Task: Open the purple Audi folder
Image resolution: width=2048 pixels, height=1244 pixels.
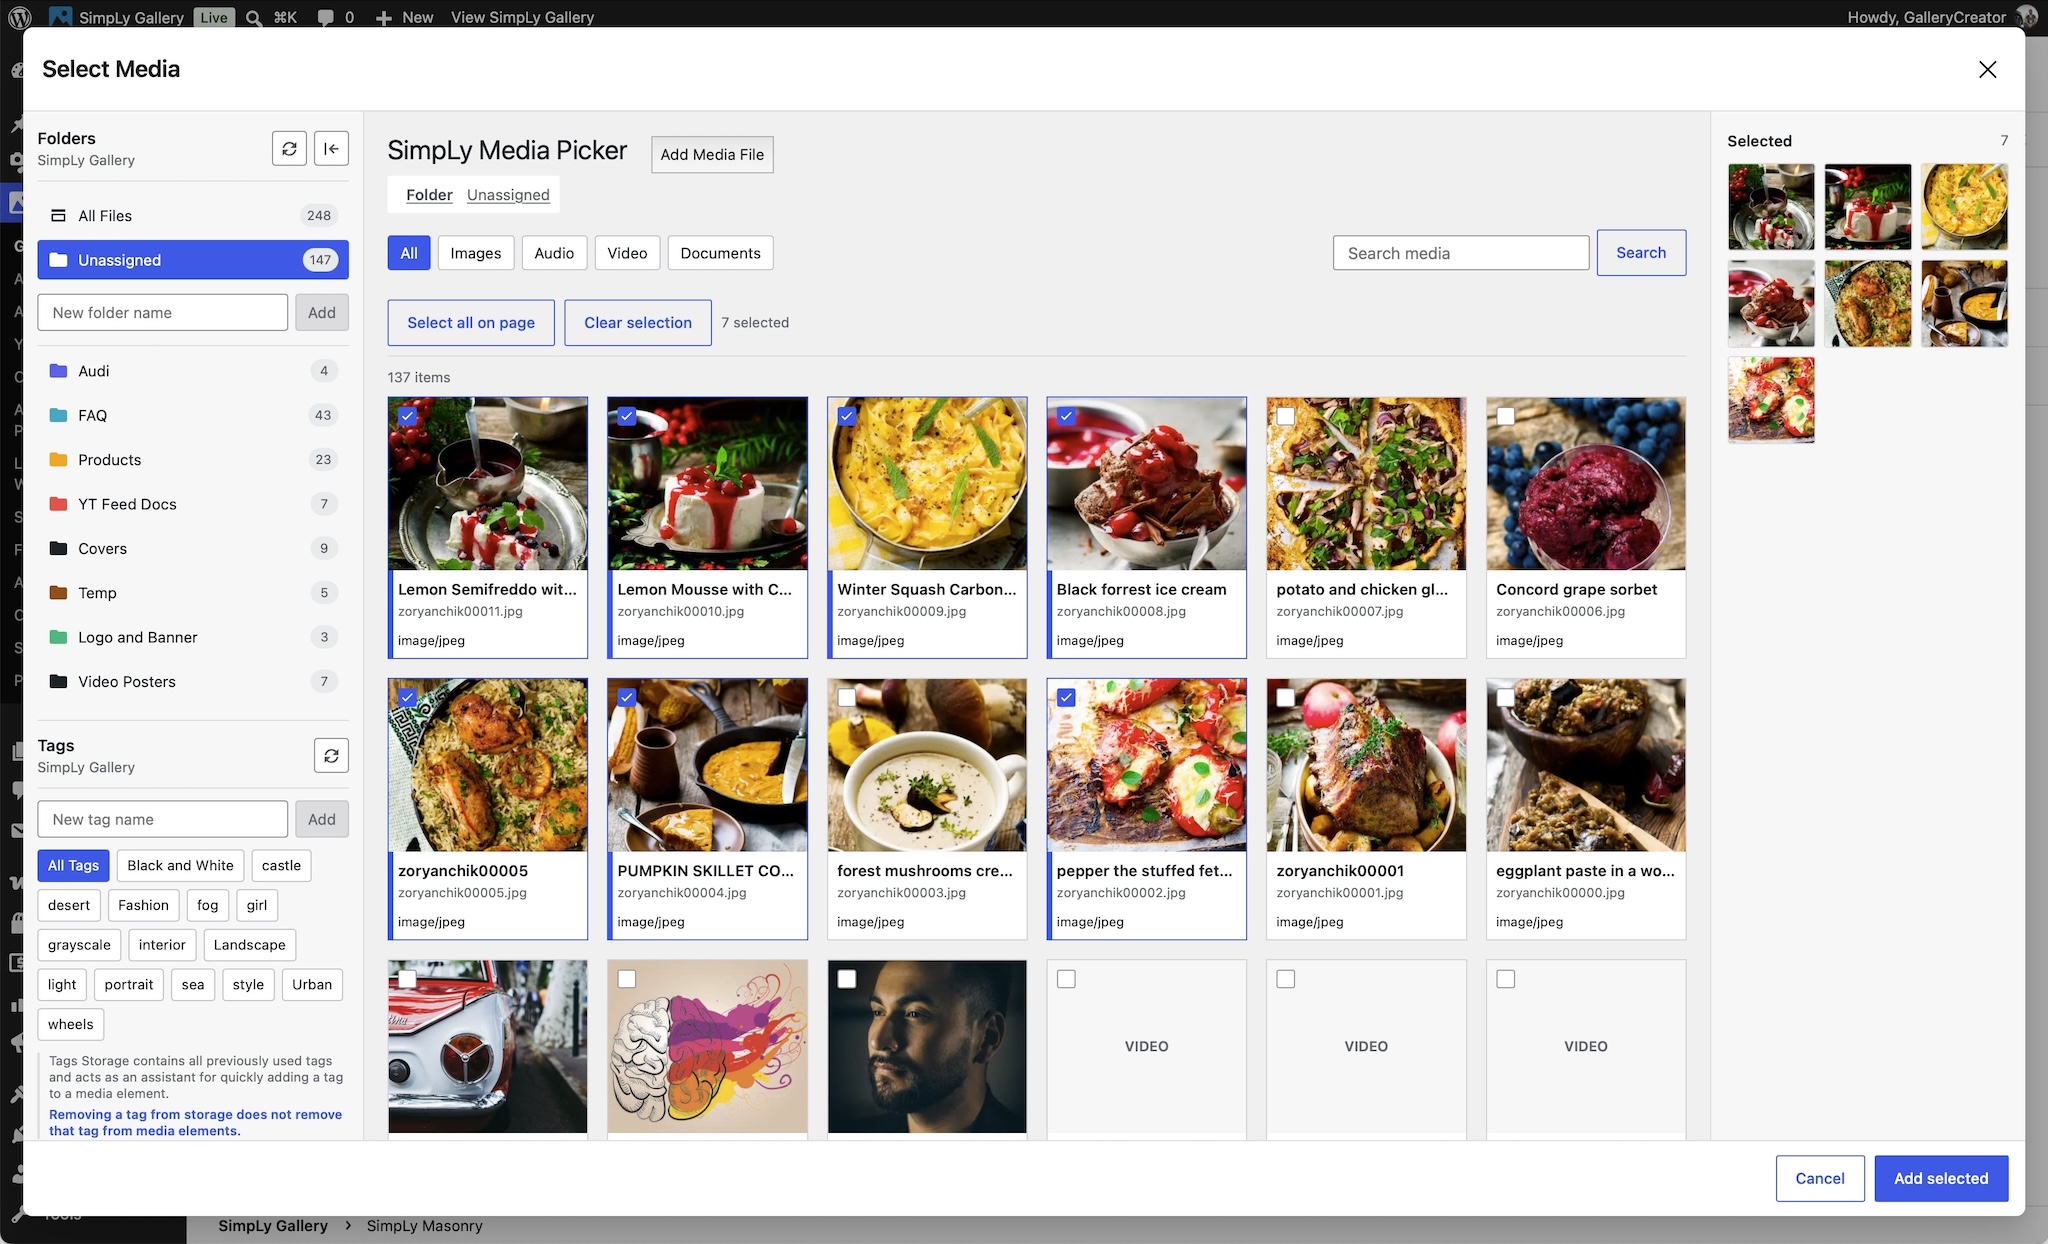Action: tap(58, 371)
